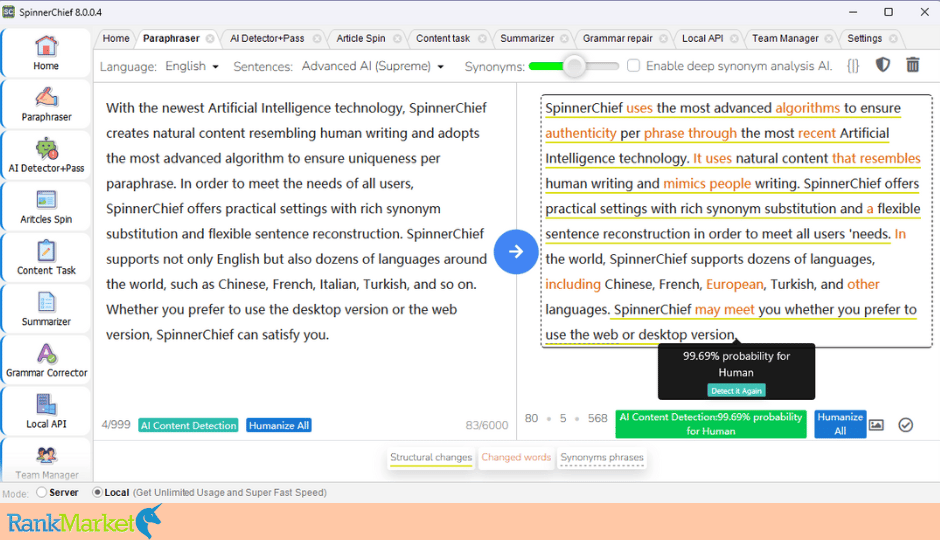Viewport: 940px width, 540px height.
Task: Click Detect it Again in tooltip
Action: coord(736,391)
